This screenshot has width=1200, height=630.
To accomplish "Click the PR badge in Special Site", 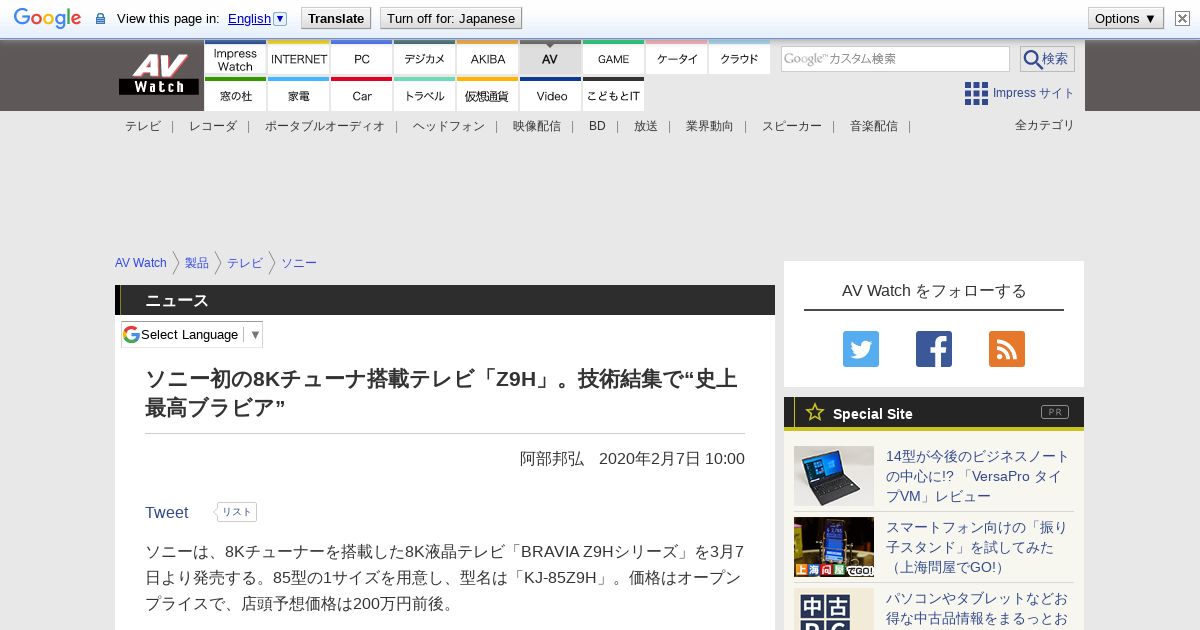I will 1055,412.
